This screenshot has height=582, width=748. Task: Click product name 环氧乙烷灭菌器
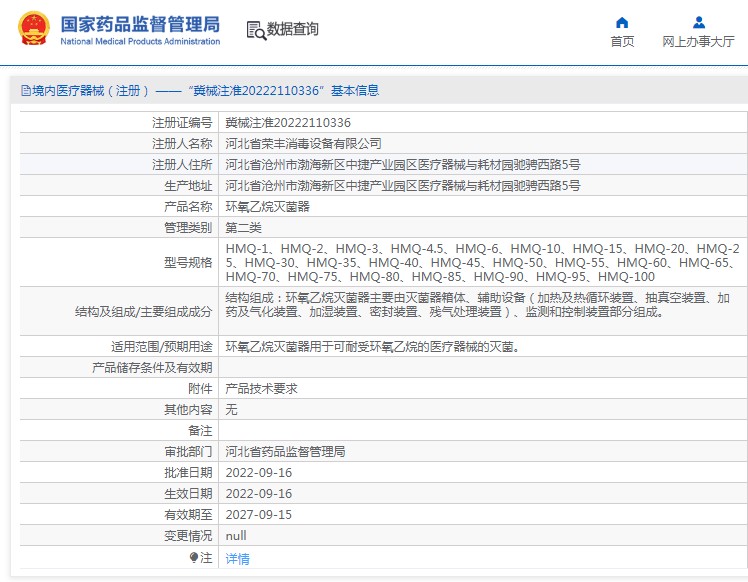268,207
